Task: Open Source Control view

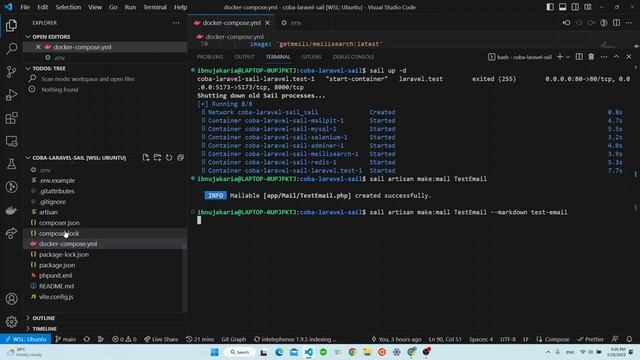Action: (x=11, y=72)
